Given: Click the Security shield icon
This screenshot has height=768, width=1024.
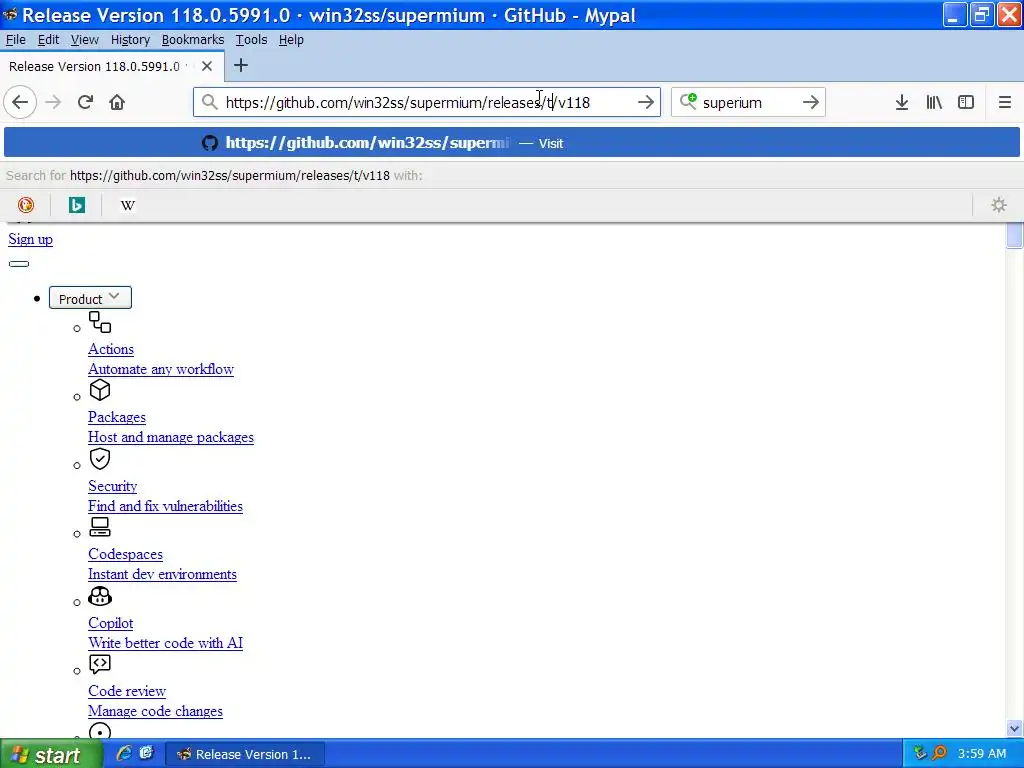Looking at the screenshot, I should (x=100, y=459).
